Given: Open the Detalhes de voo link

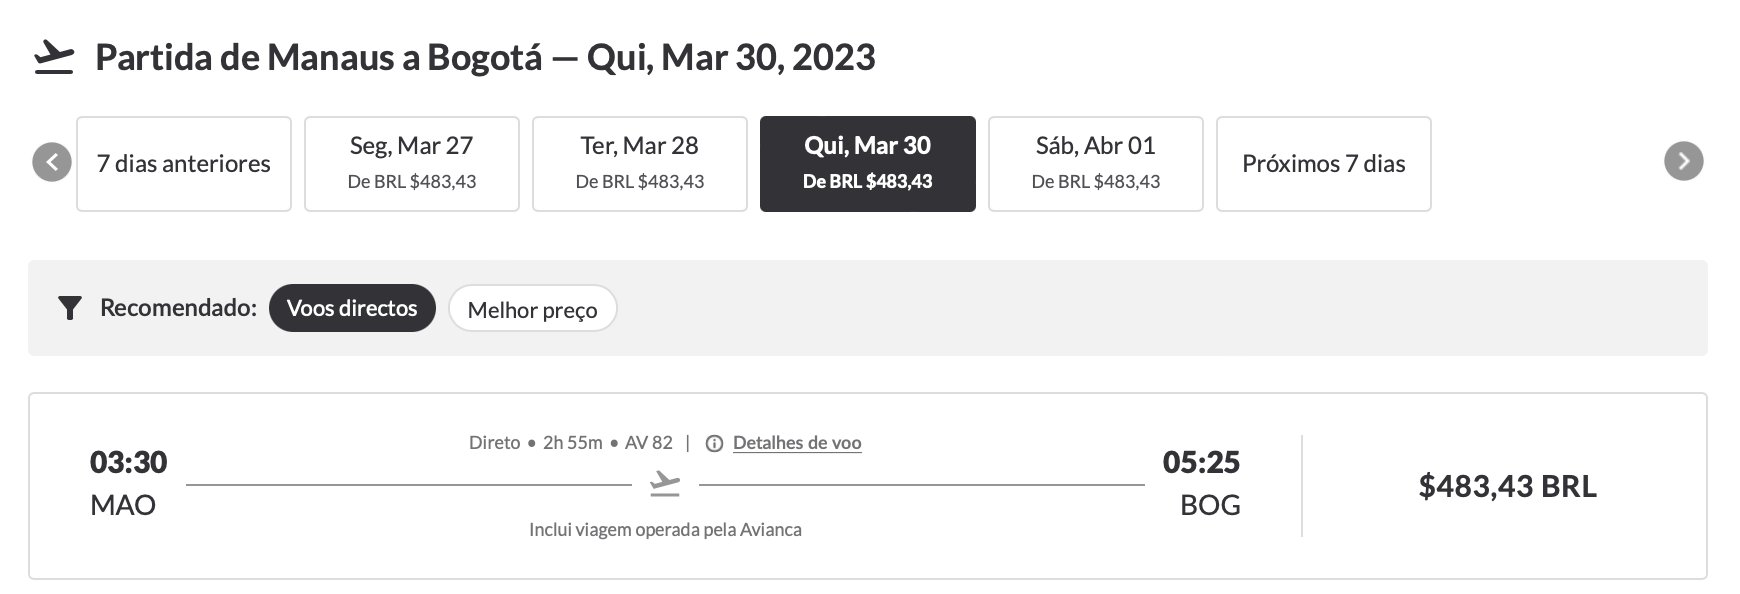Looking at the screenshot, I should point(797,443).
